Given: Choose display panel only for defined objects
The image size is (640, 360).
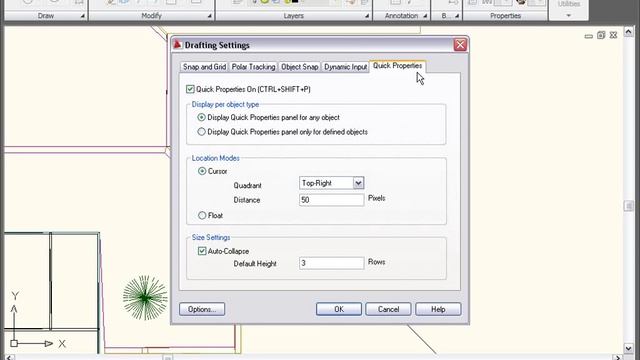Looking at the screenshot, I should (x=201, y=132).
